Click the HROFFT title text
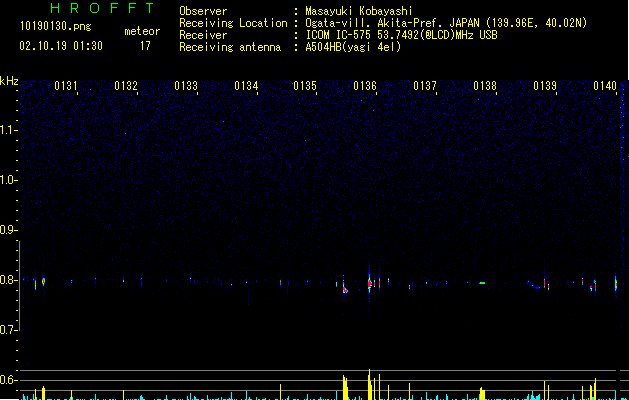 pyautogui.click(x=103, y=8)
